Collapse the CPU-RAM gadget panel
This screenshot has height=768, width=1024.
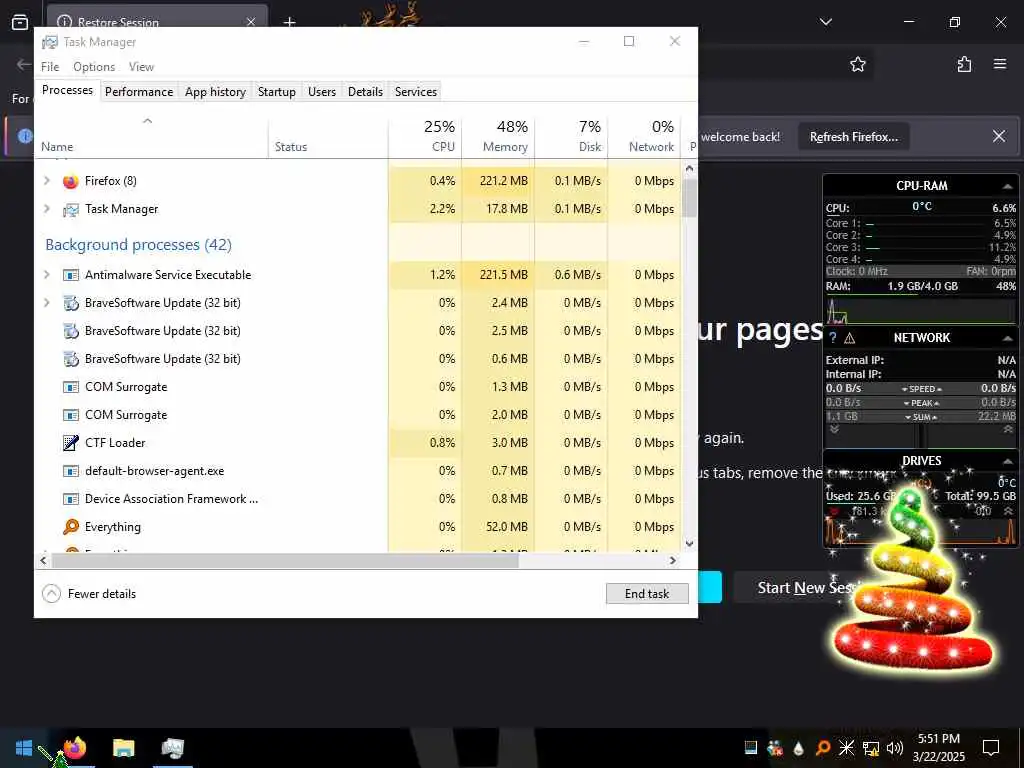pyautogui.click(x=1007, y=186)
